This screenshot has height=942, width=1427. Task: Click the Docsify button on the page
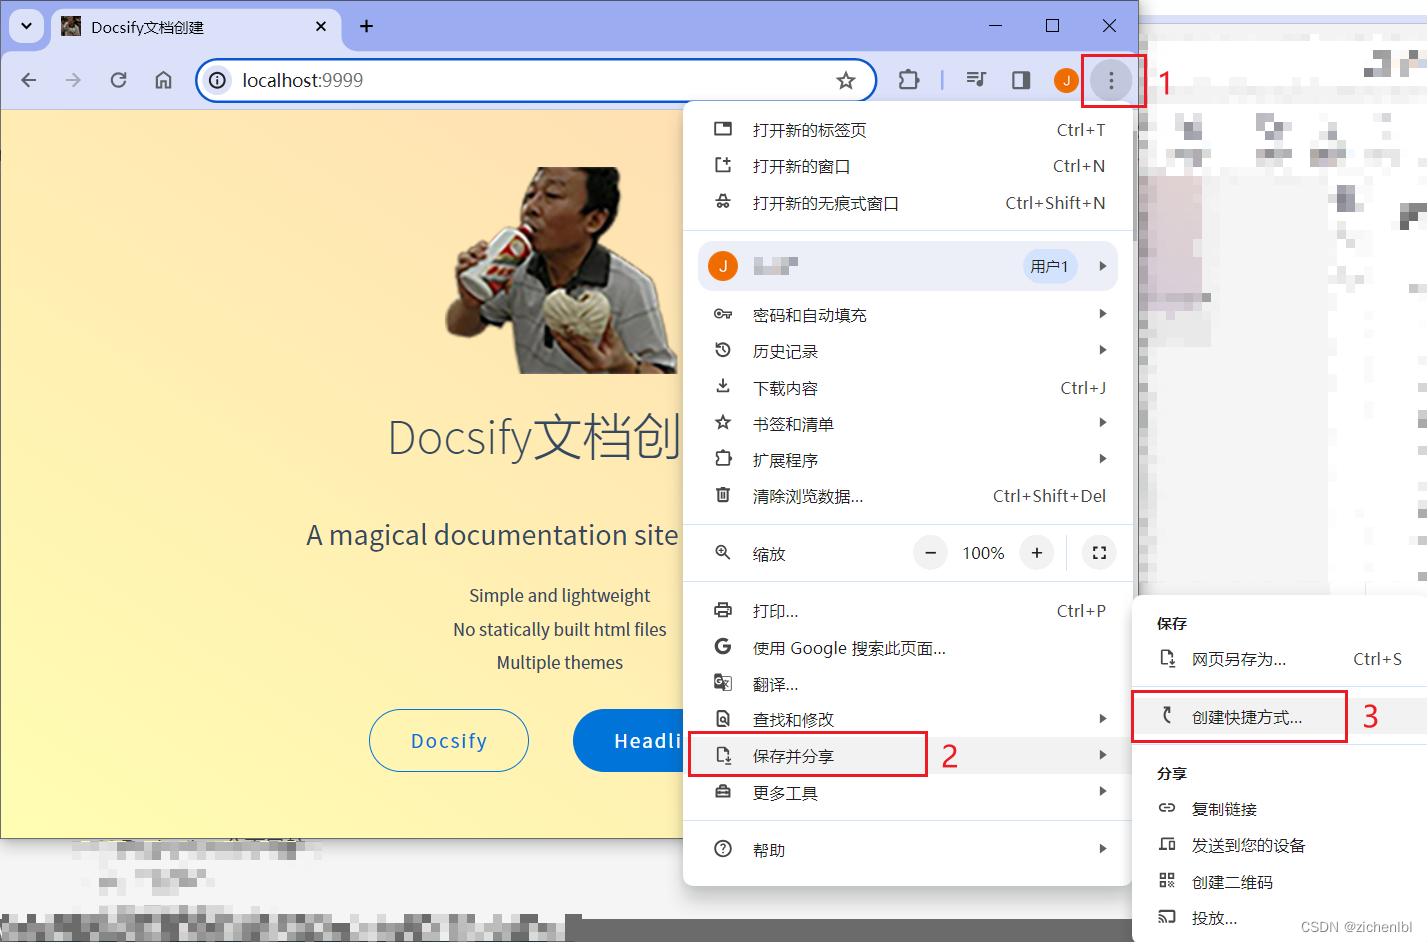pos(449,741)
